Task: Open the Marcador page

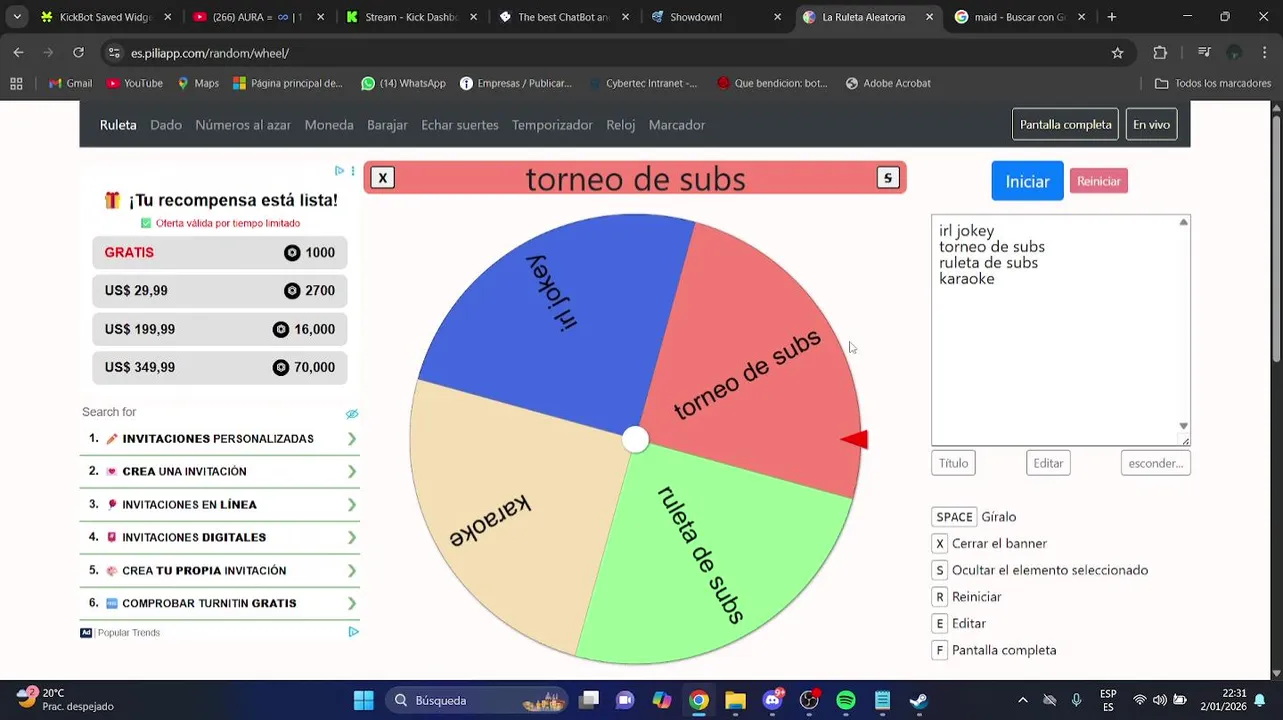Action: tap(677, 125)
